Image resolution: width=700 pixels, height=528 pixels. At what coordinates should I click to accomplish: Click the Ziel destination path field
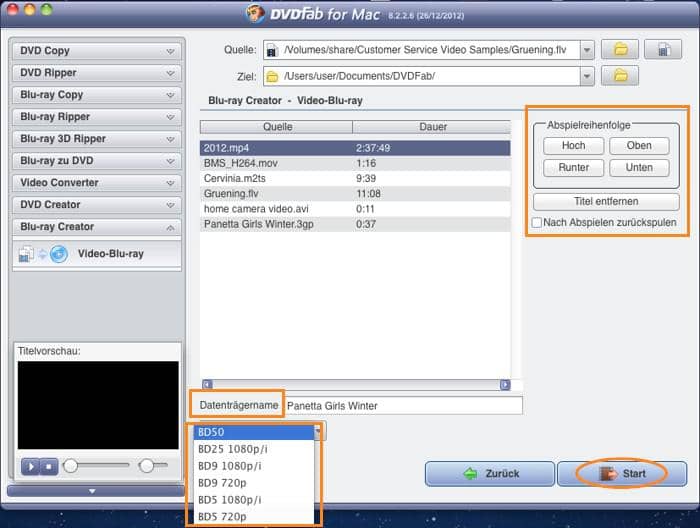coord(422,76)
